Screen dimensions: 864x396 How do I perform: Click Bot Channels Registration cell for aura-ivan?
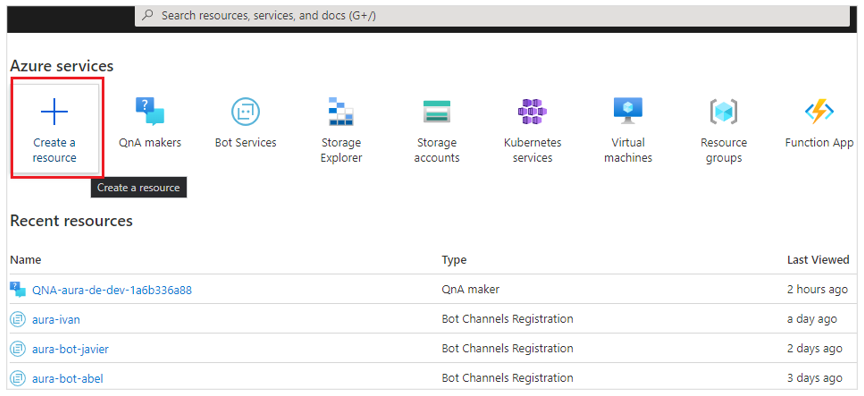507,319
